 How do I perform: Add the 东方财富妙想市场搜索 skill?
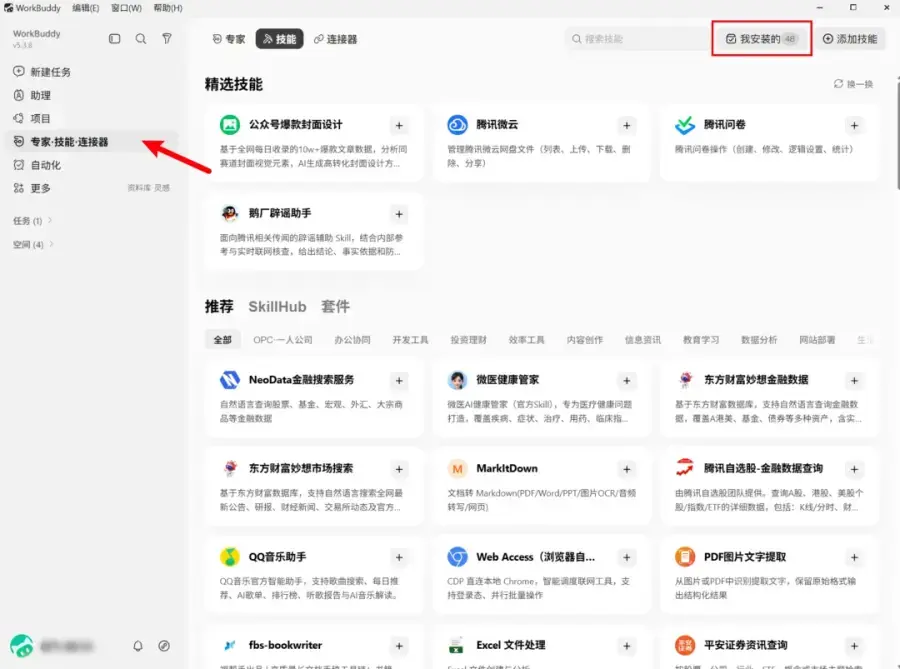pos(399,469)
